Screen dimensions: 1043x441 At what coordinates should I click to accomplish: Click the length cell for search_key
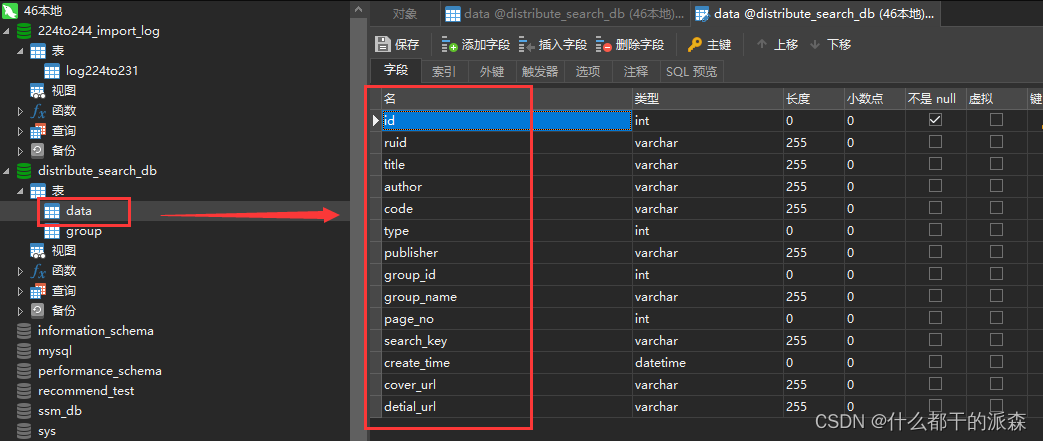[x=814, y=341]
